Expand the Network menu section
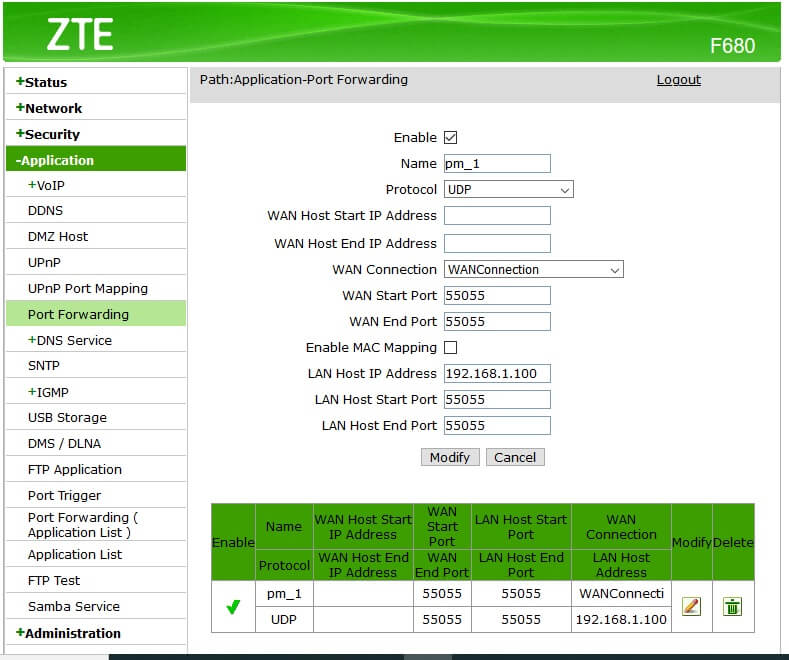789x660 pixels. (x=49, y=108)
